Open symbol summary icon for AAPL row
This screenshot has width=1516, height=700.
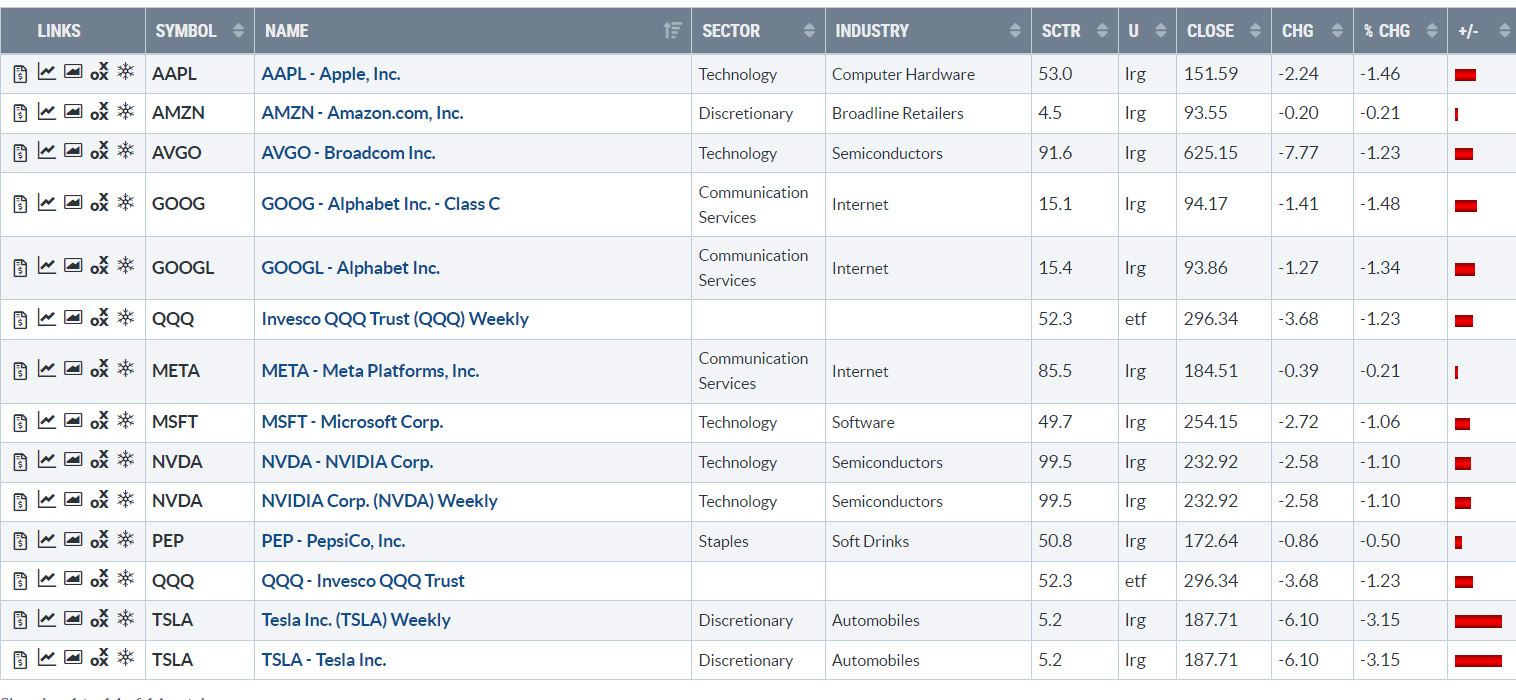point(20,73)
